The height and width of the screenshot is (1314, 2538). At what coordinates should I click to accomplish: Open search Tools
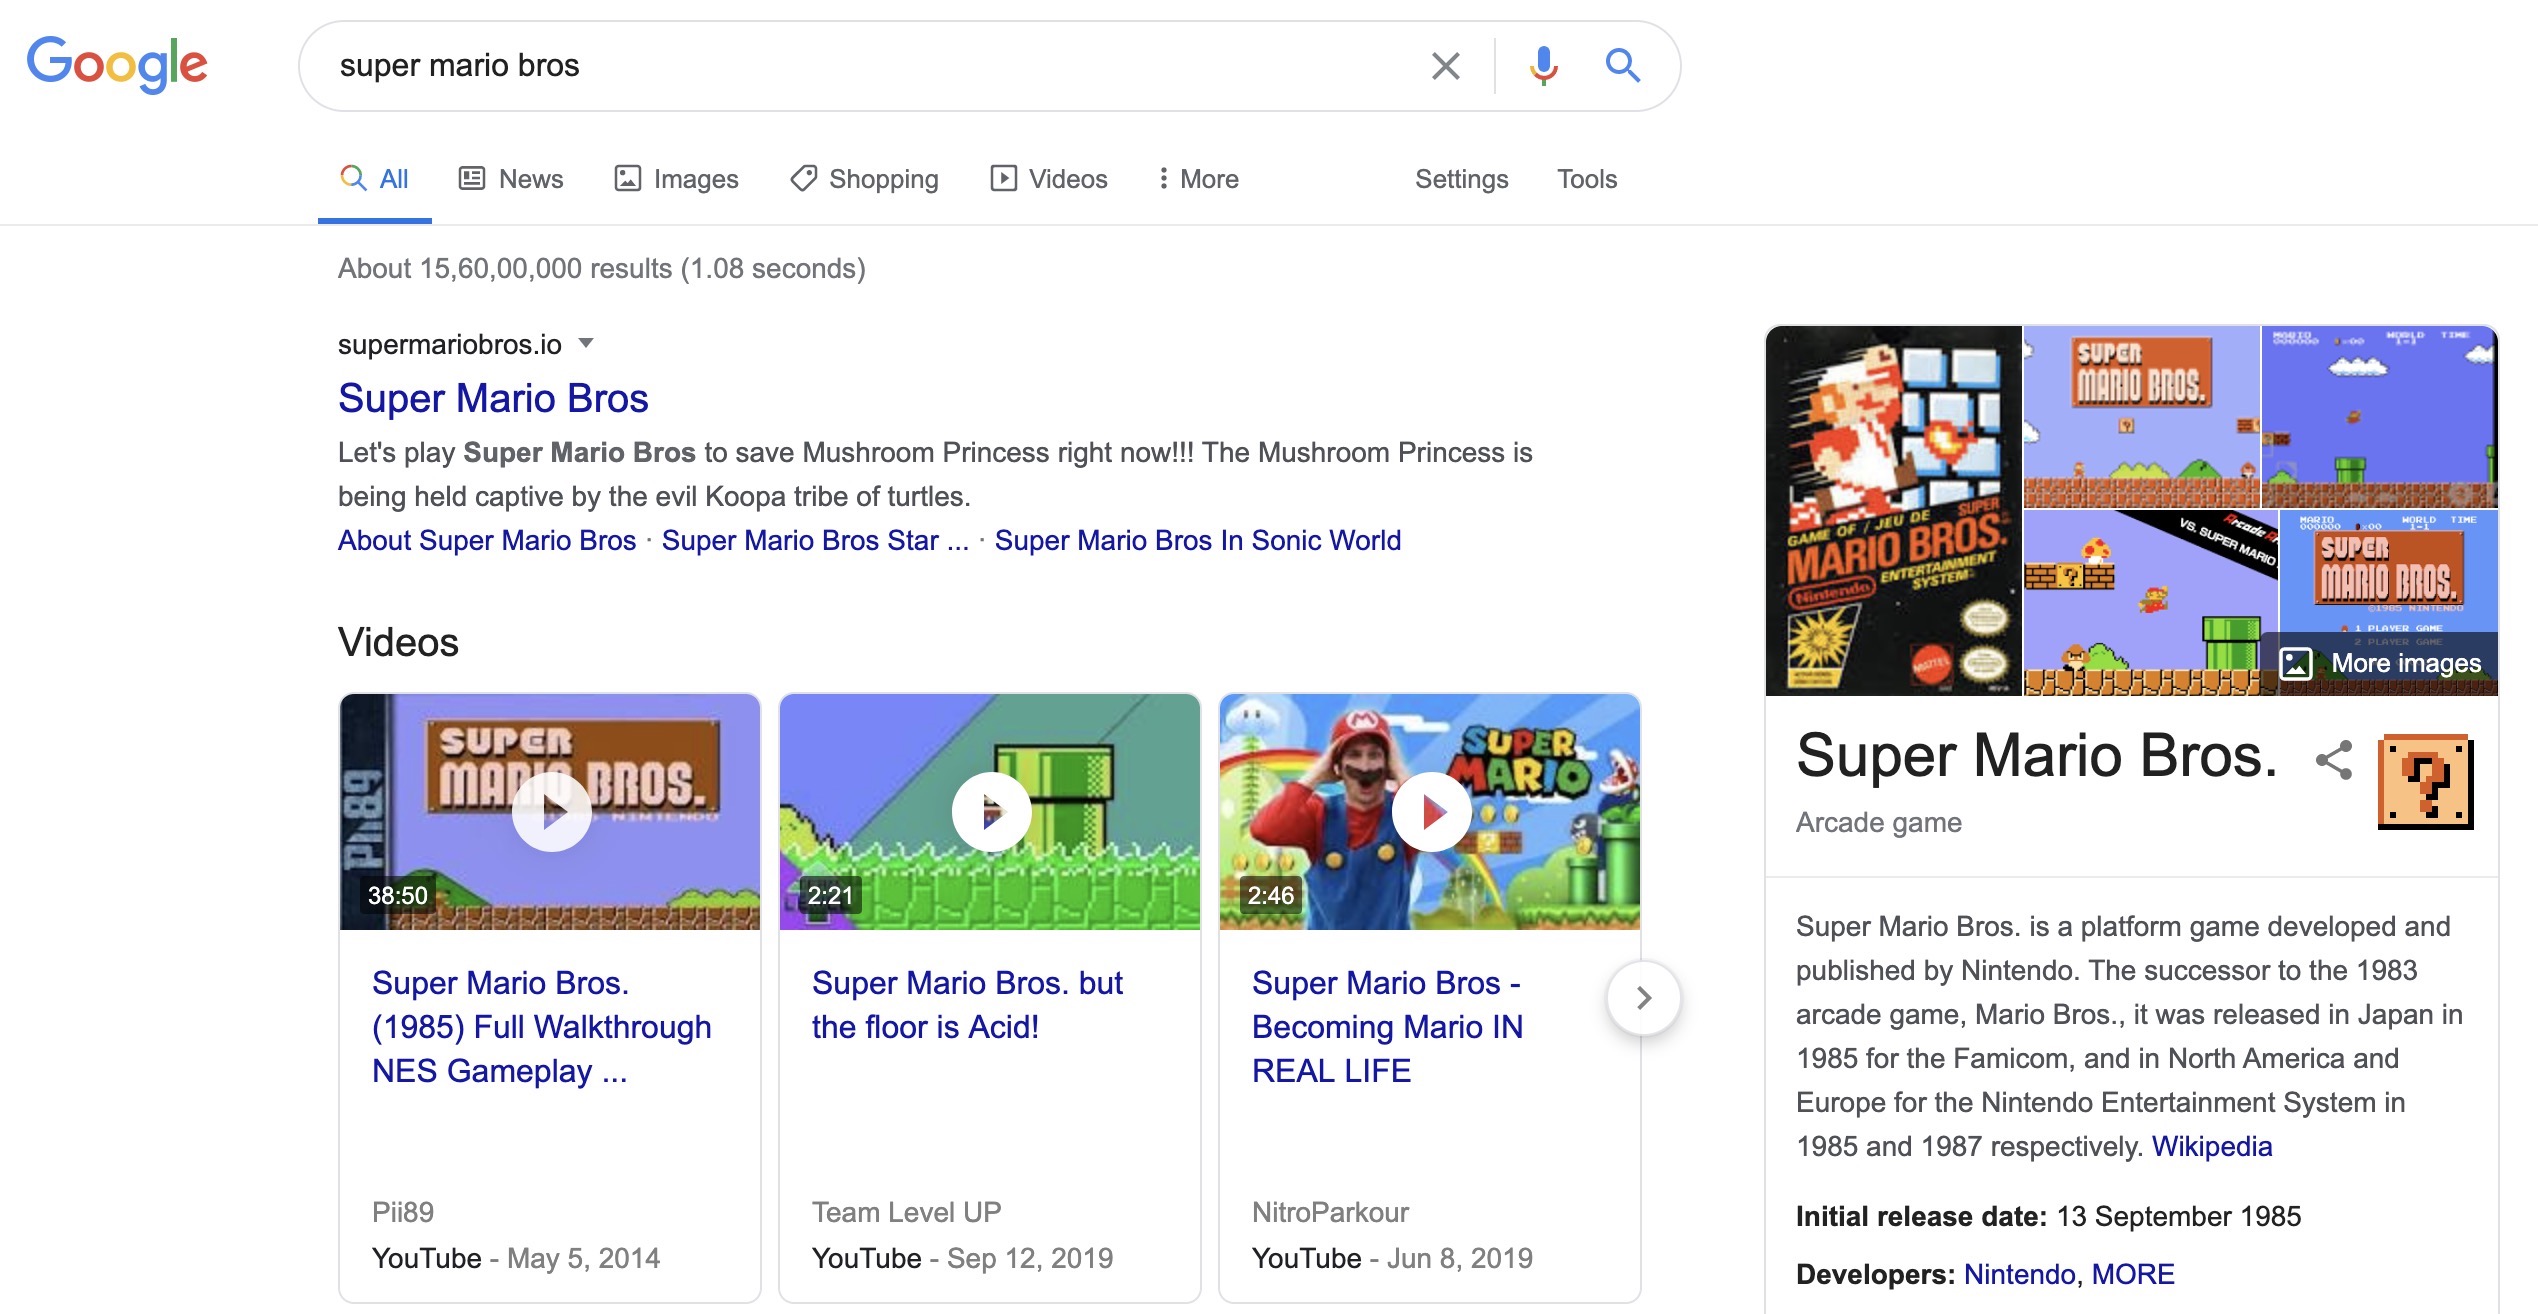[x=1586, y=179]
